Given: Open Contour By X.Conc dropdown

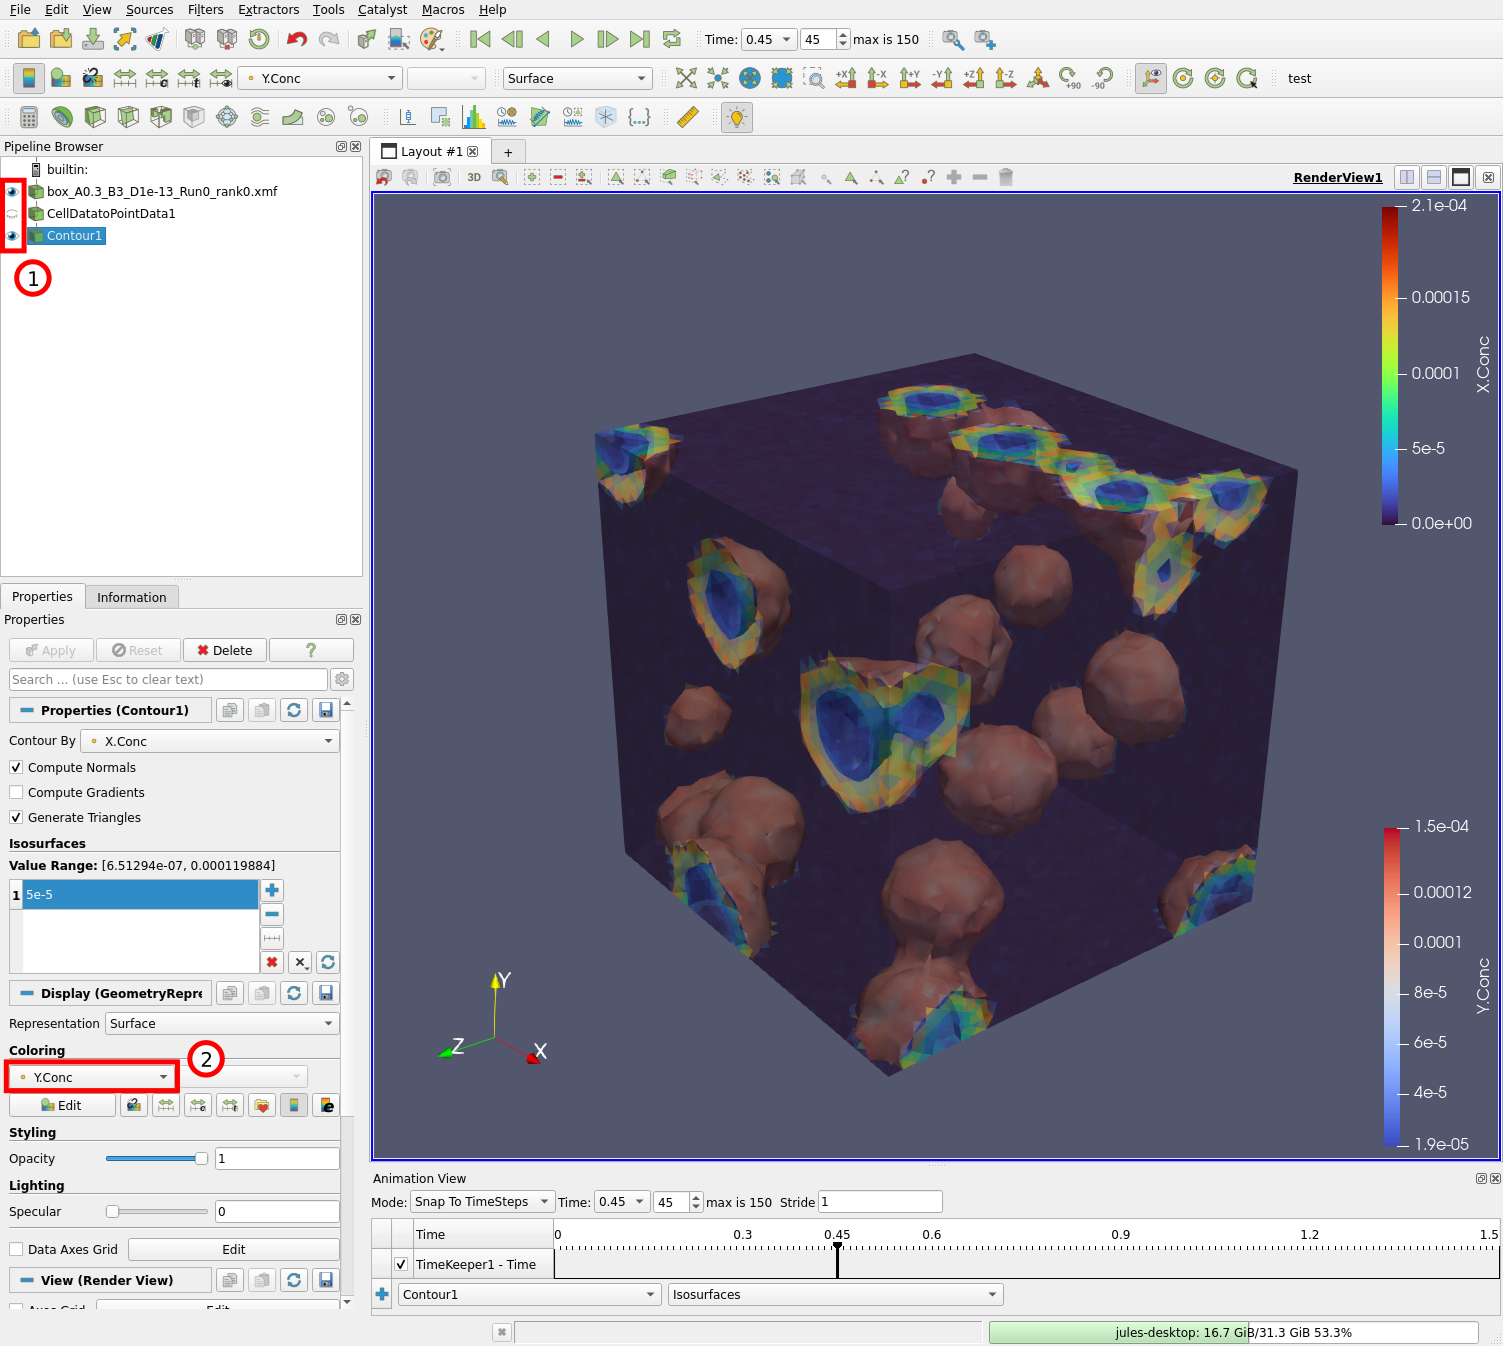Looking at the screenshot, I should click(x=212, y=741).
